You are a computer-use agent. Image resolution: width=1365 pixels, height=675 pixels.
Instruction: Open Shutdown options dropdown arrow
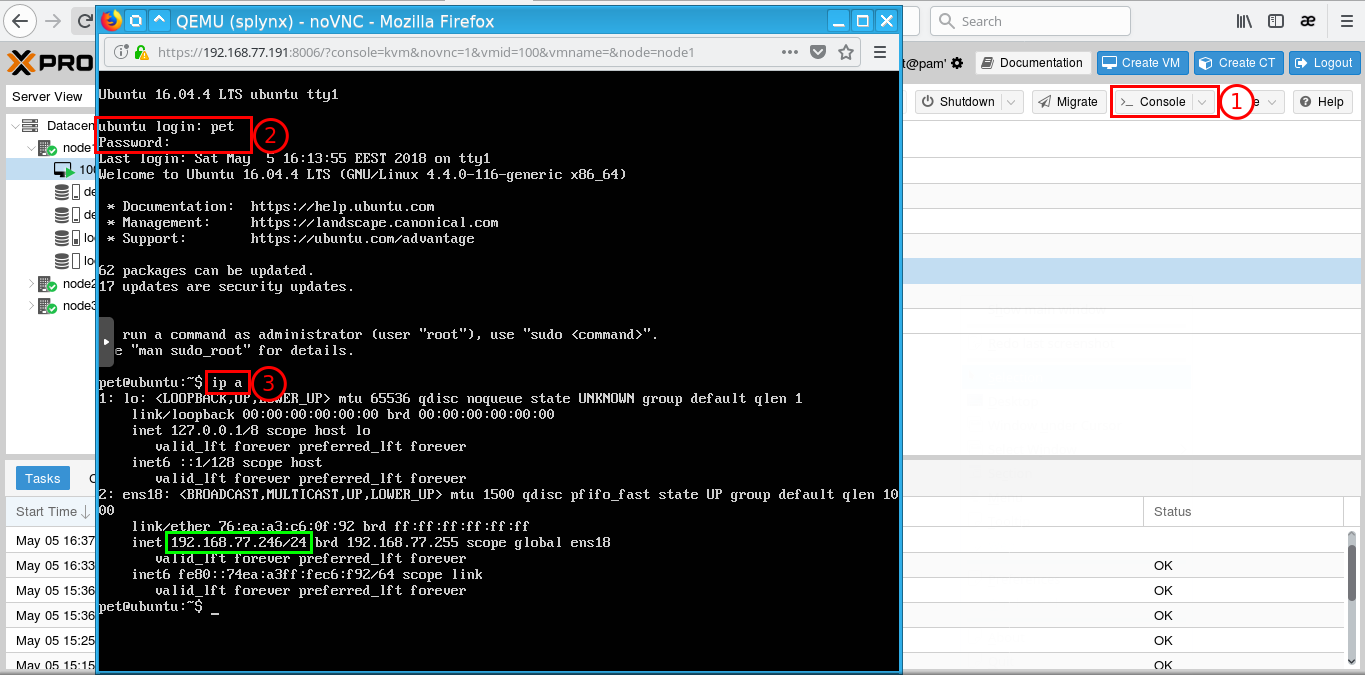(x=1011, y=102)
